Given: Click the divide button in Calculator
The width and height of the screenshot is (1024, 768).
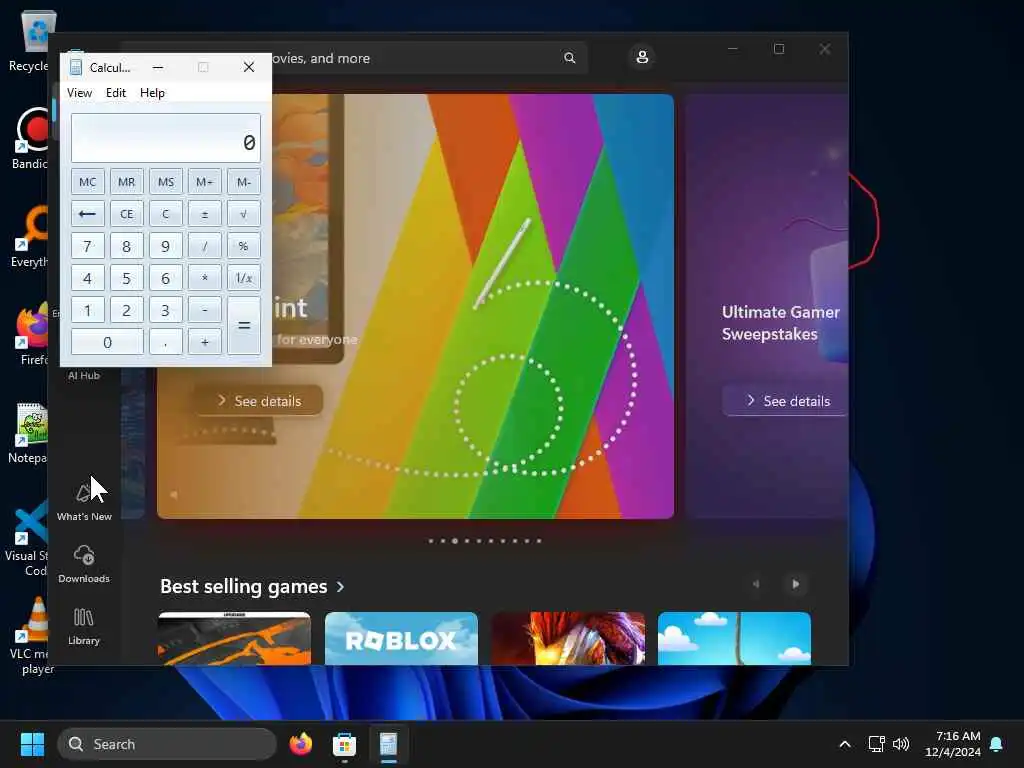Looking at the screenshot, I should pyautogui.click(x=204, y=246).
